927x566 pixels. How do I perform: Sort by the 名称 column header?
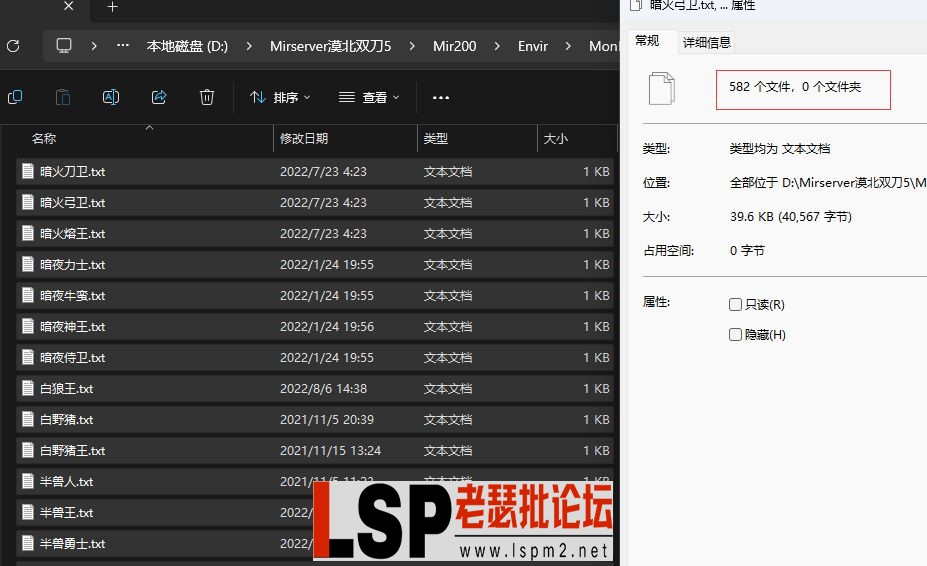coord(44,138)
